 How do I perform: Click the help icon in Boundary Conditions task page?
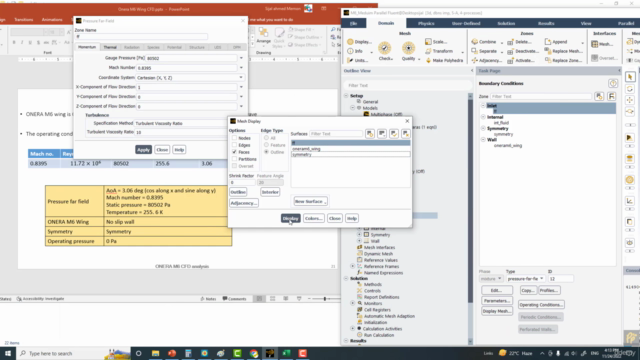(x=613, y=83)
